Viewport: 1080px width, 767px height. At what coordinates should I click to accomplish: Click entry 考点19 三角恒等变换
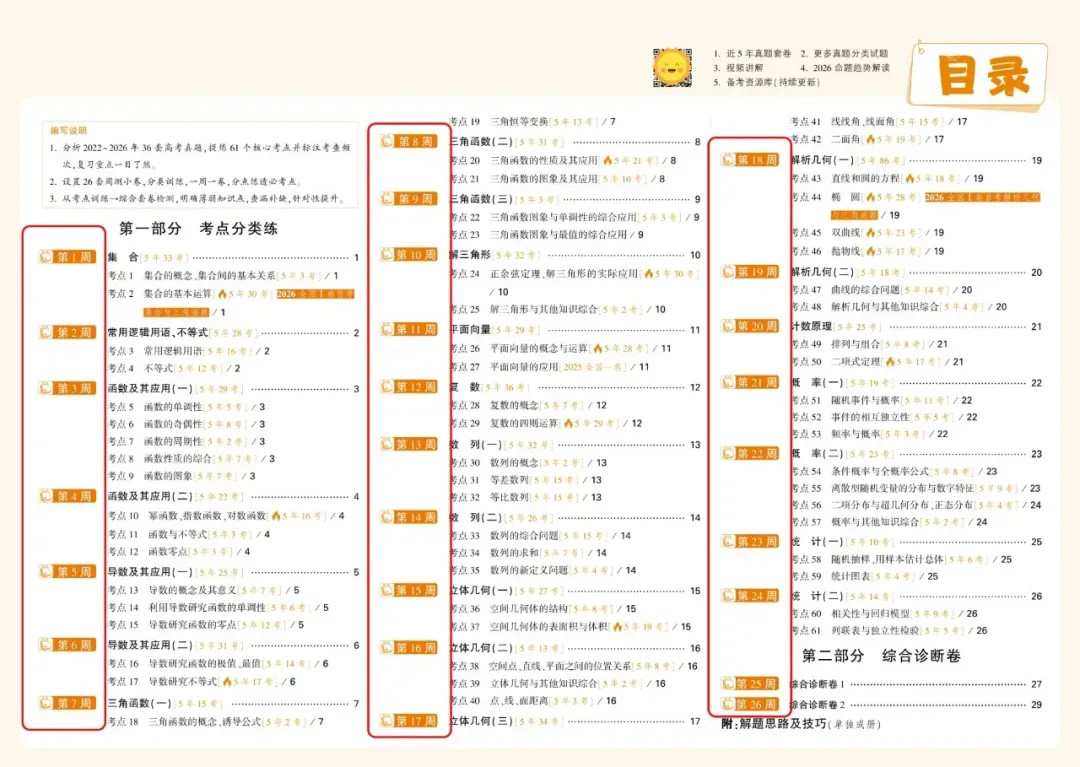click(x=533, y=122)
